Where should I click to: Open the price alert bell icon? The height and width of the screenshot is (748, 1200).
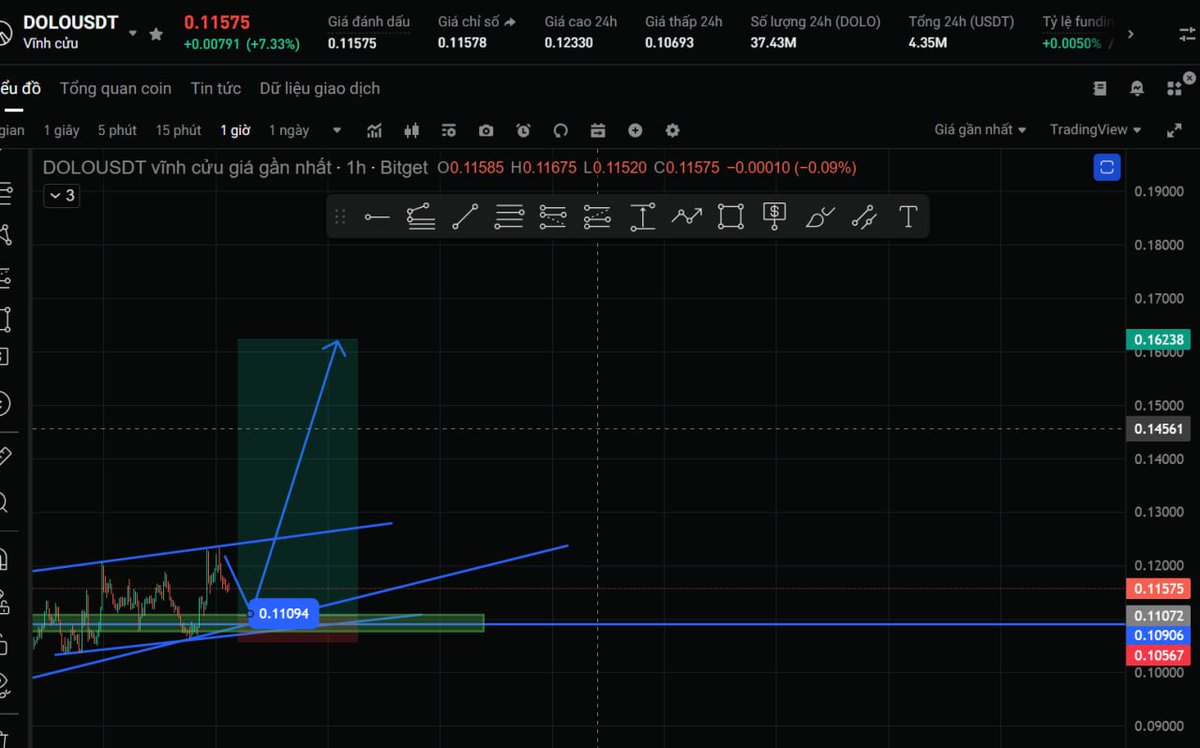1137,88
